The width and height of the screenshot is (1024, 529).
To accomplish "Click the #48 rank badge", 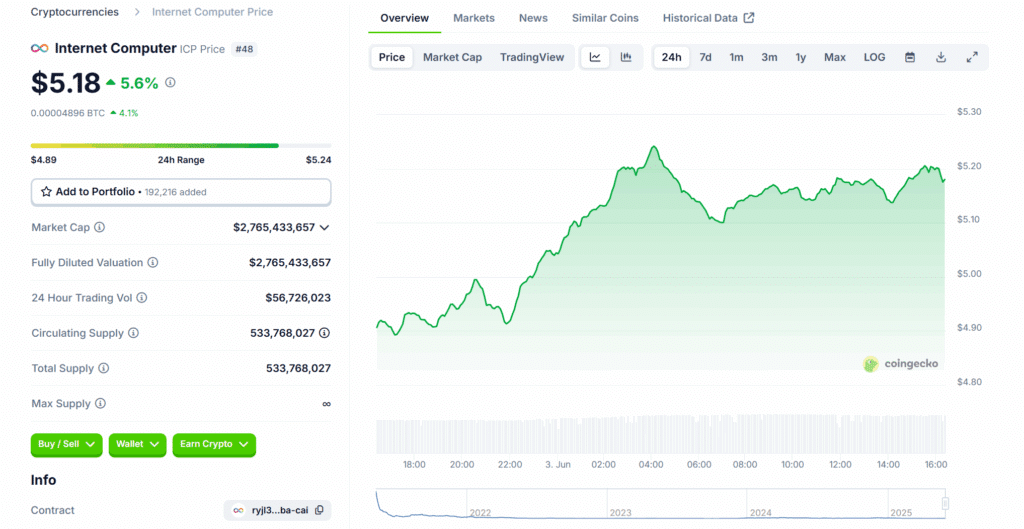I will pos(244,49).
